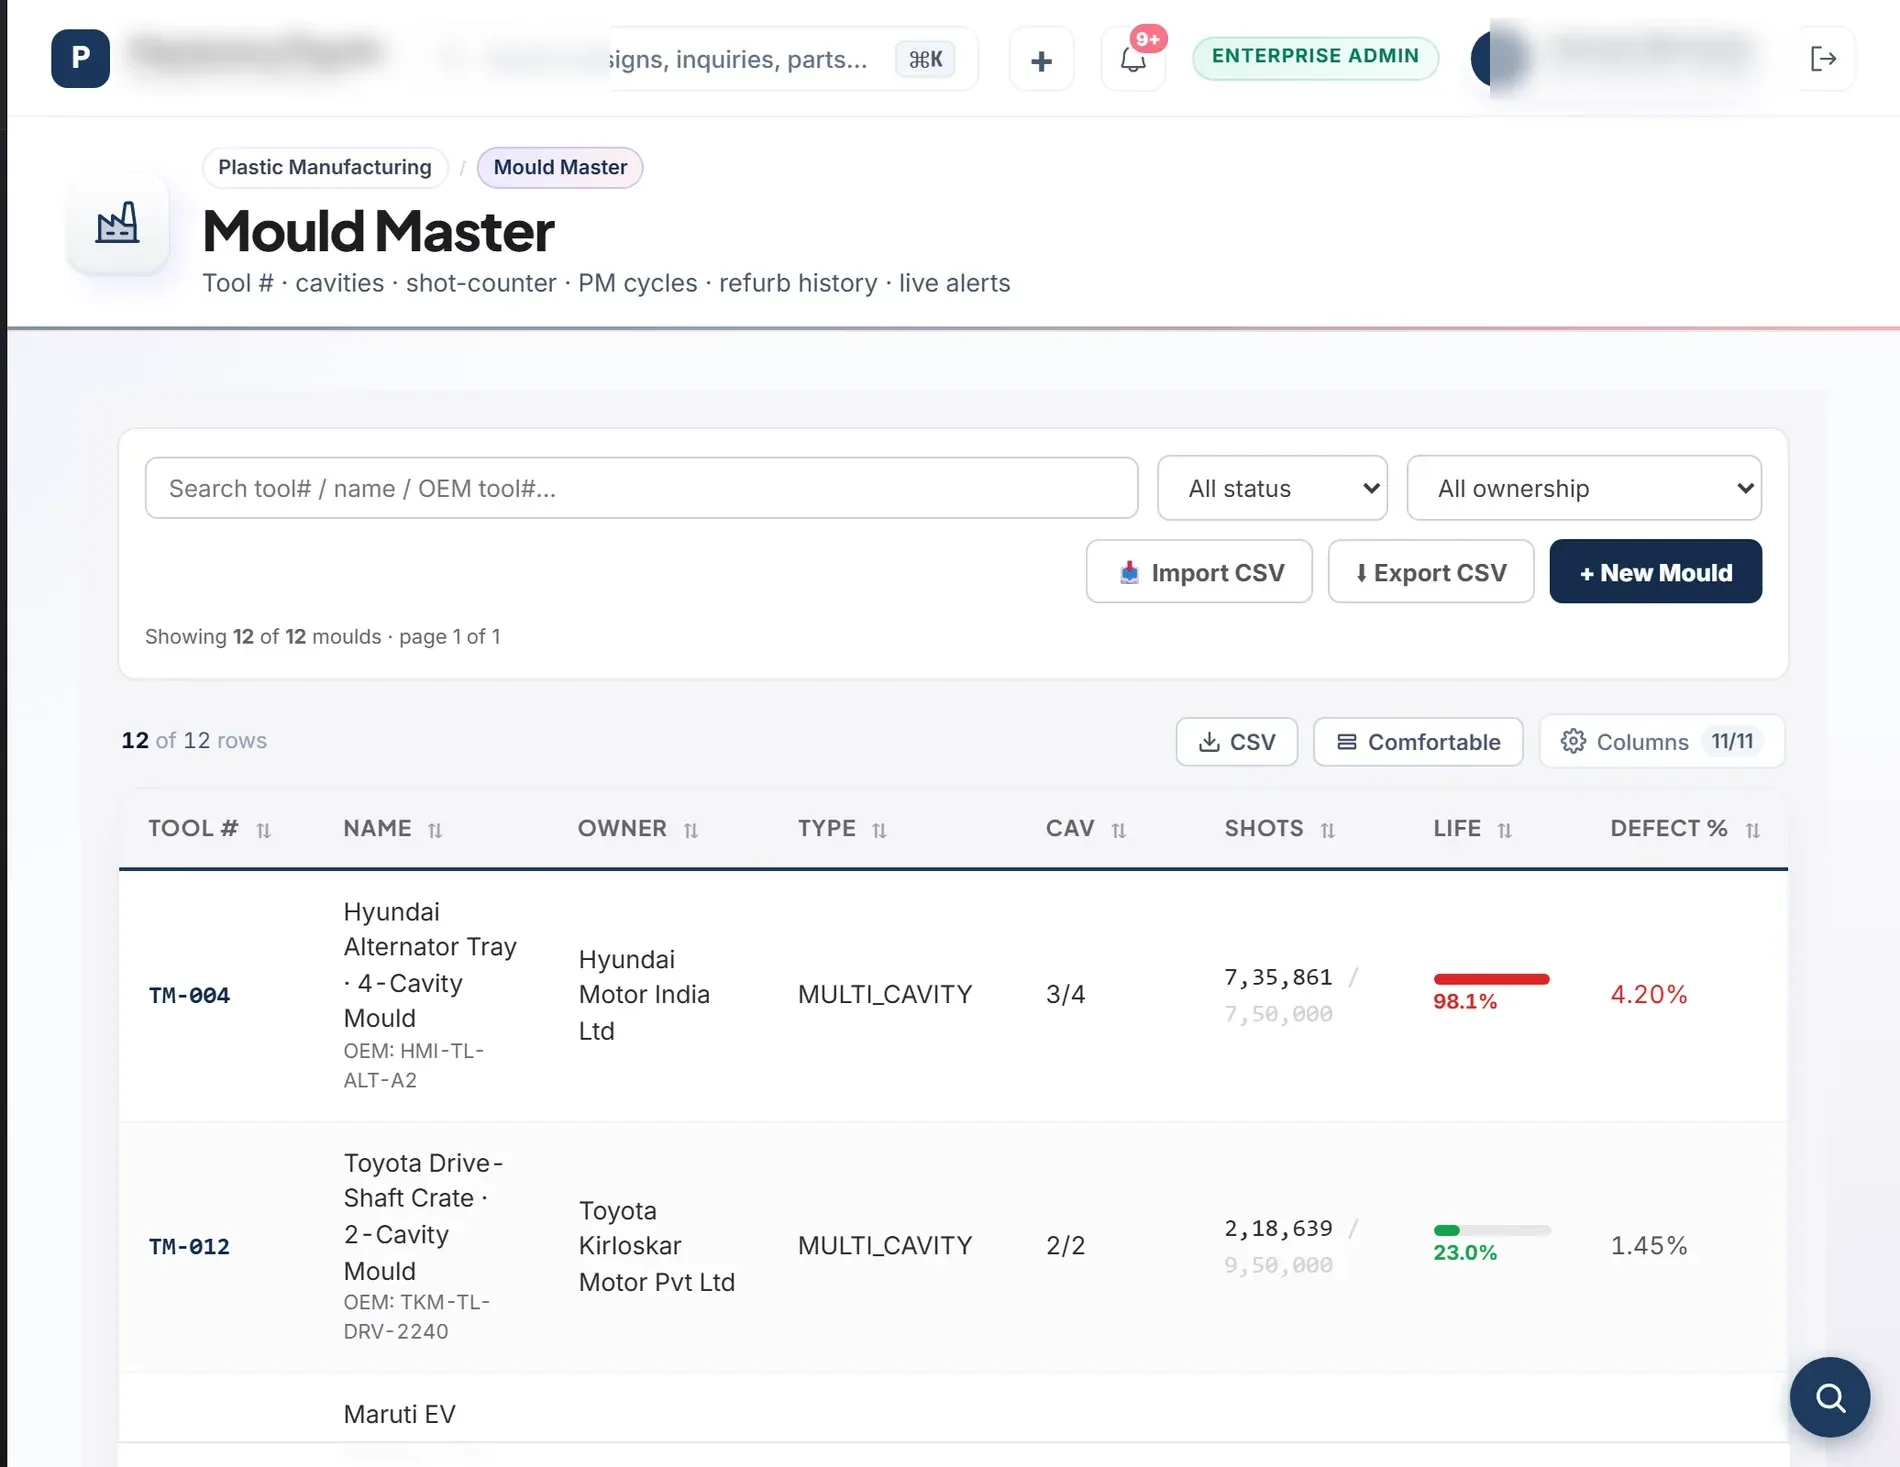Open the All status dropdown

click(x=1272, y=488)
